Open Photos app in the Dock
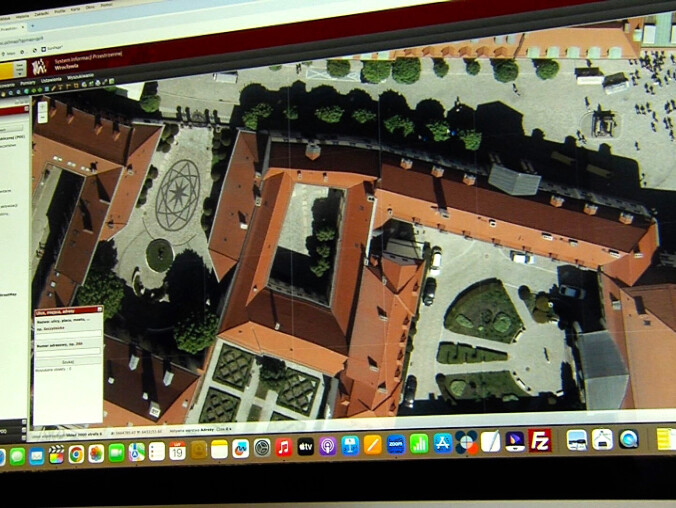The height and width of the screenshot is (508, 676). coord(96,454)
